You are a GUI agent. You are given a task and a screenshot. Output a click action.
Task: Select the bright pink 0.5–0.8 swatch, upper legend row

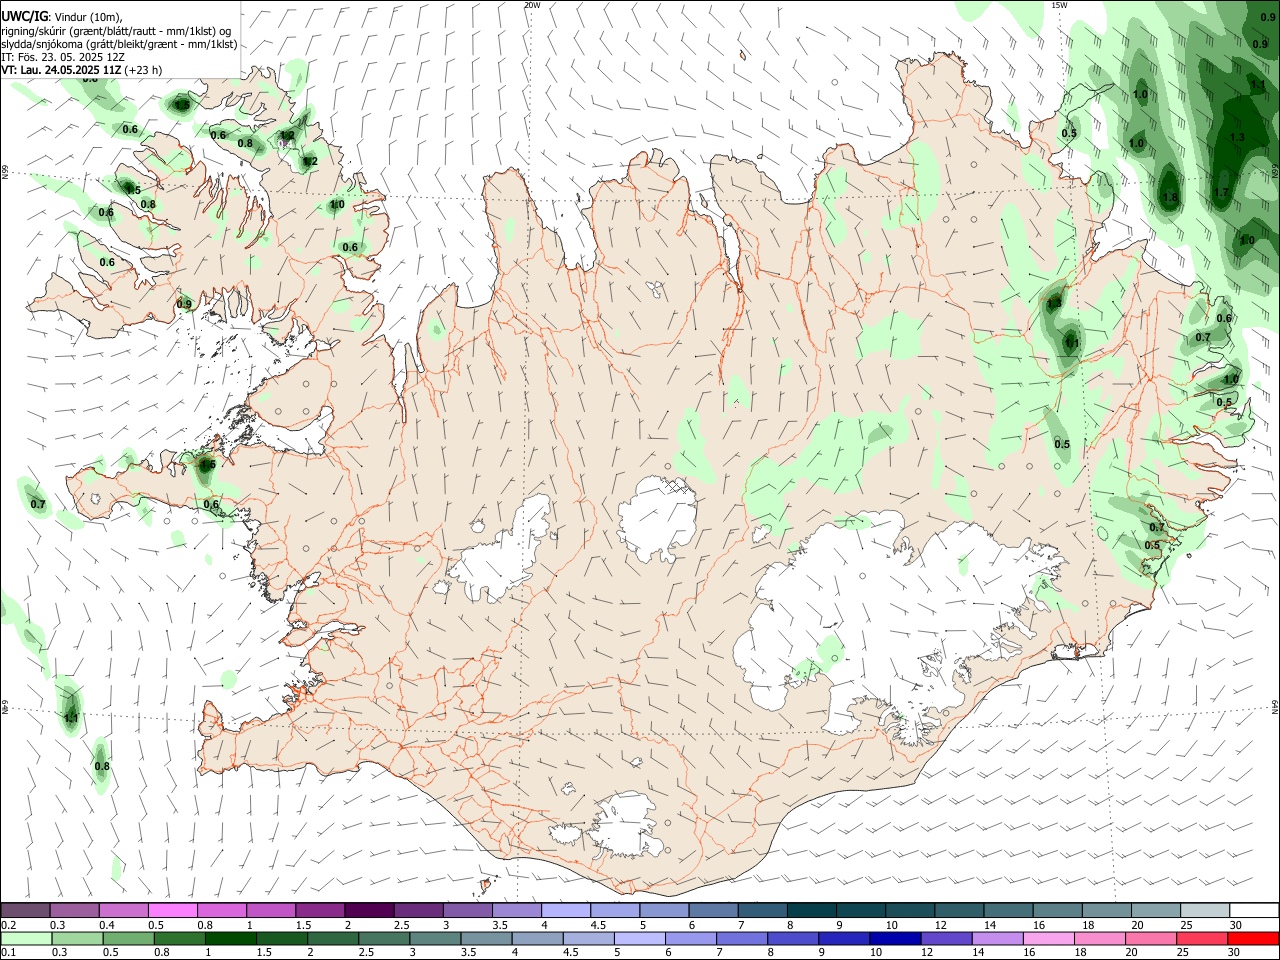[x=172, y=910]
